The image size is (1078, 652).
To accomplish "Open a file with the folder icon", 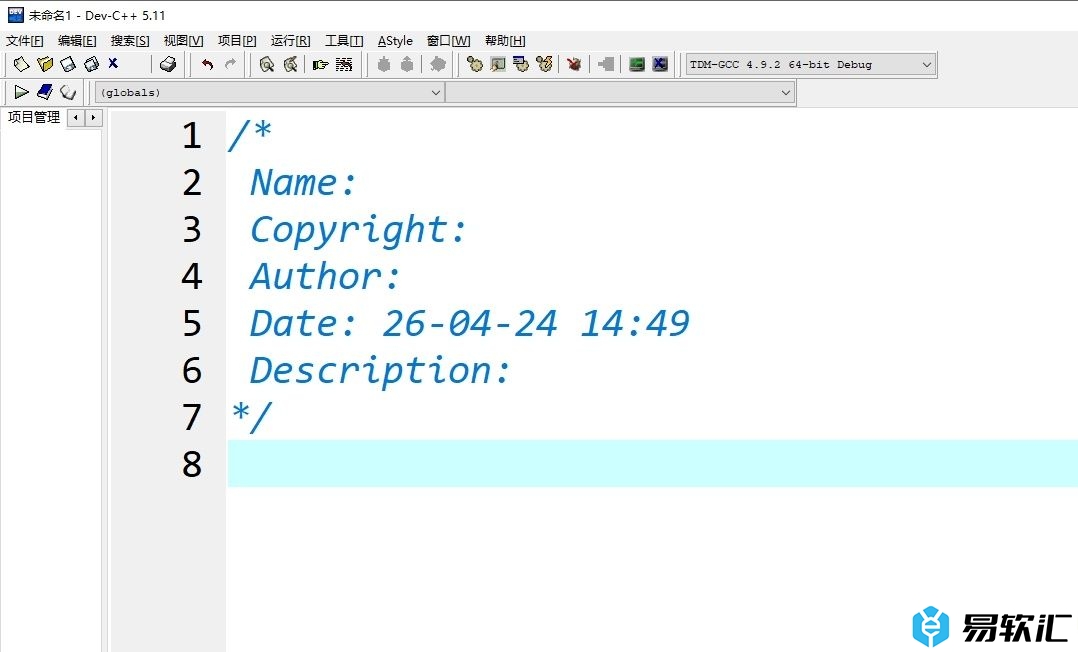I will (45, 64).
